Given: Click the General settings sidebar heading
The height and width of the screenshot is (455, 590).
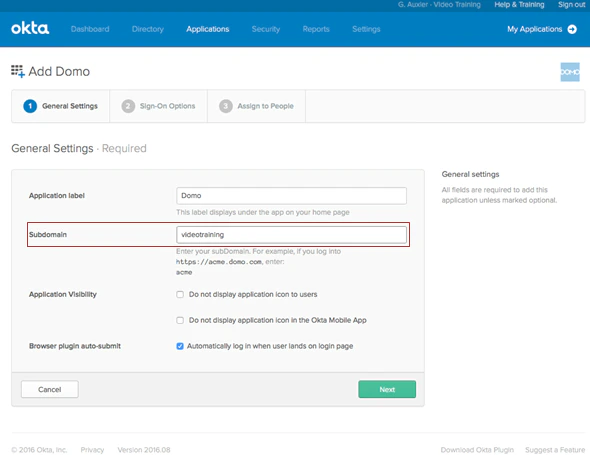Looking at the screenshot, I should pos(470,174).
